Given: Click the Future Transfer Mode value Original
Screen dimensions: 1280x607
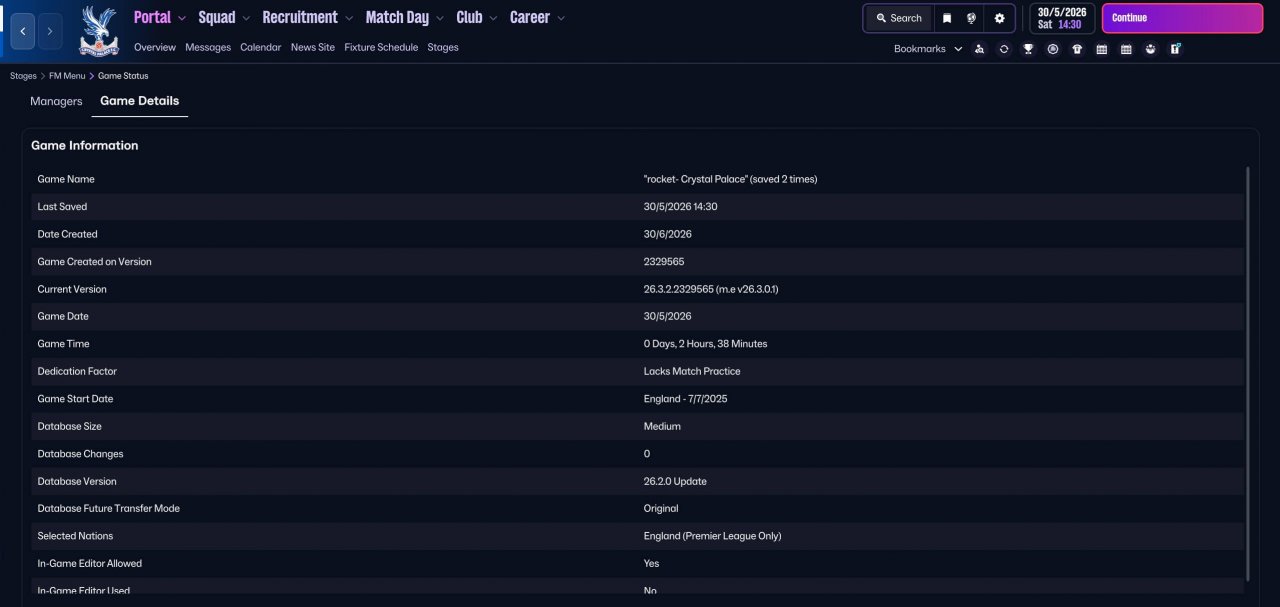Looking at the screenshot, I should [661, 509].
